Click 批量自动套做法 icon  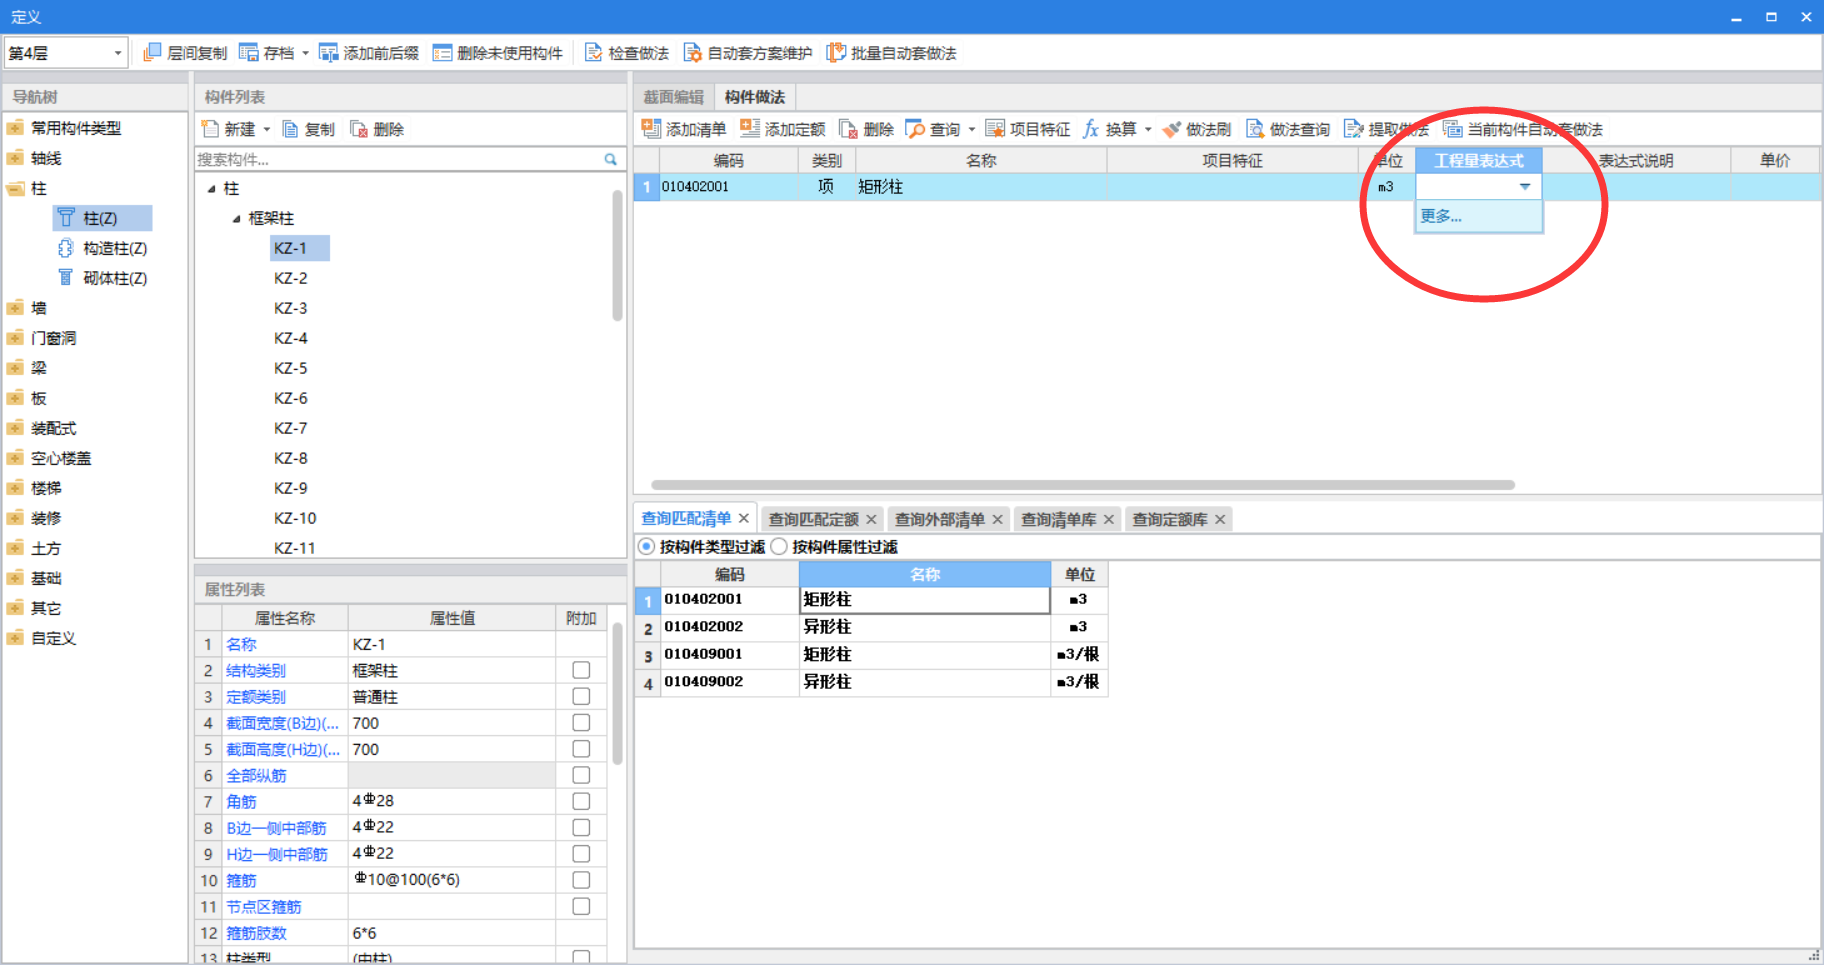click(836, 53)
